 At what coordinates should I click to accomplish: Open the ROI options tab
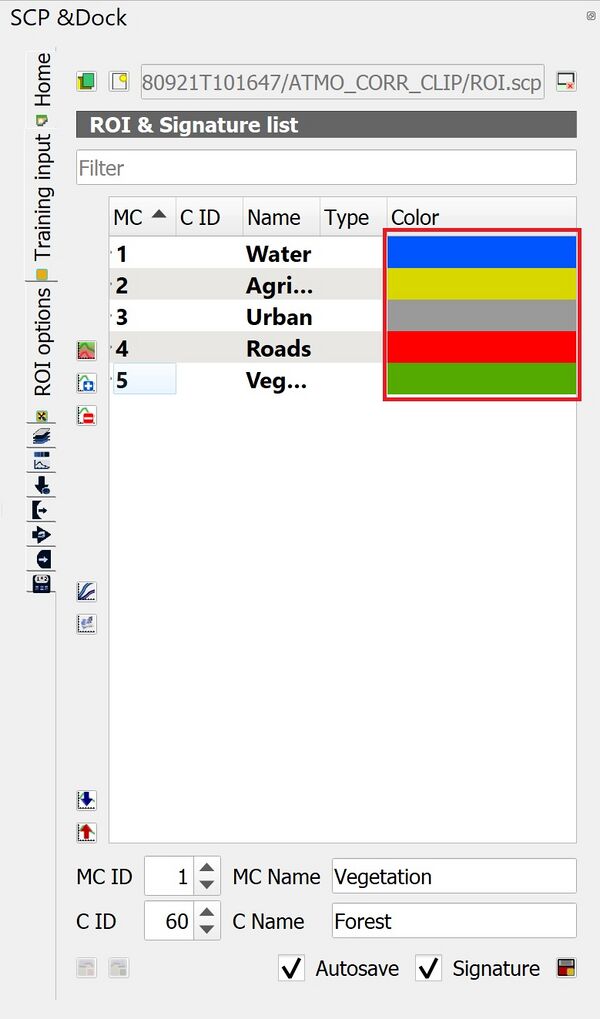click(x=40, y=330)
